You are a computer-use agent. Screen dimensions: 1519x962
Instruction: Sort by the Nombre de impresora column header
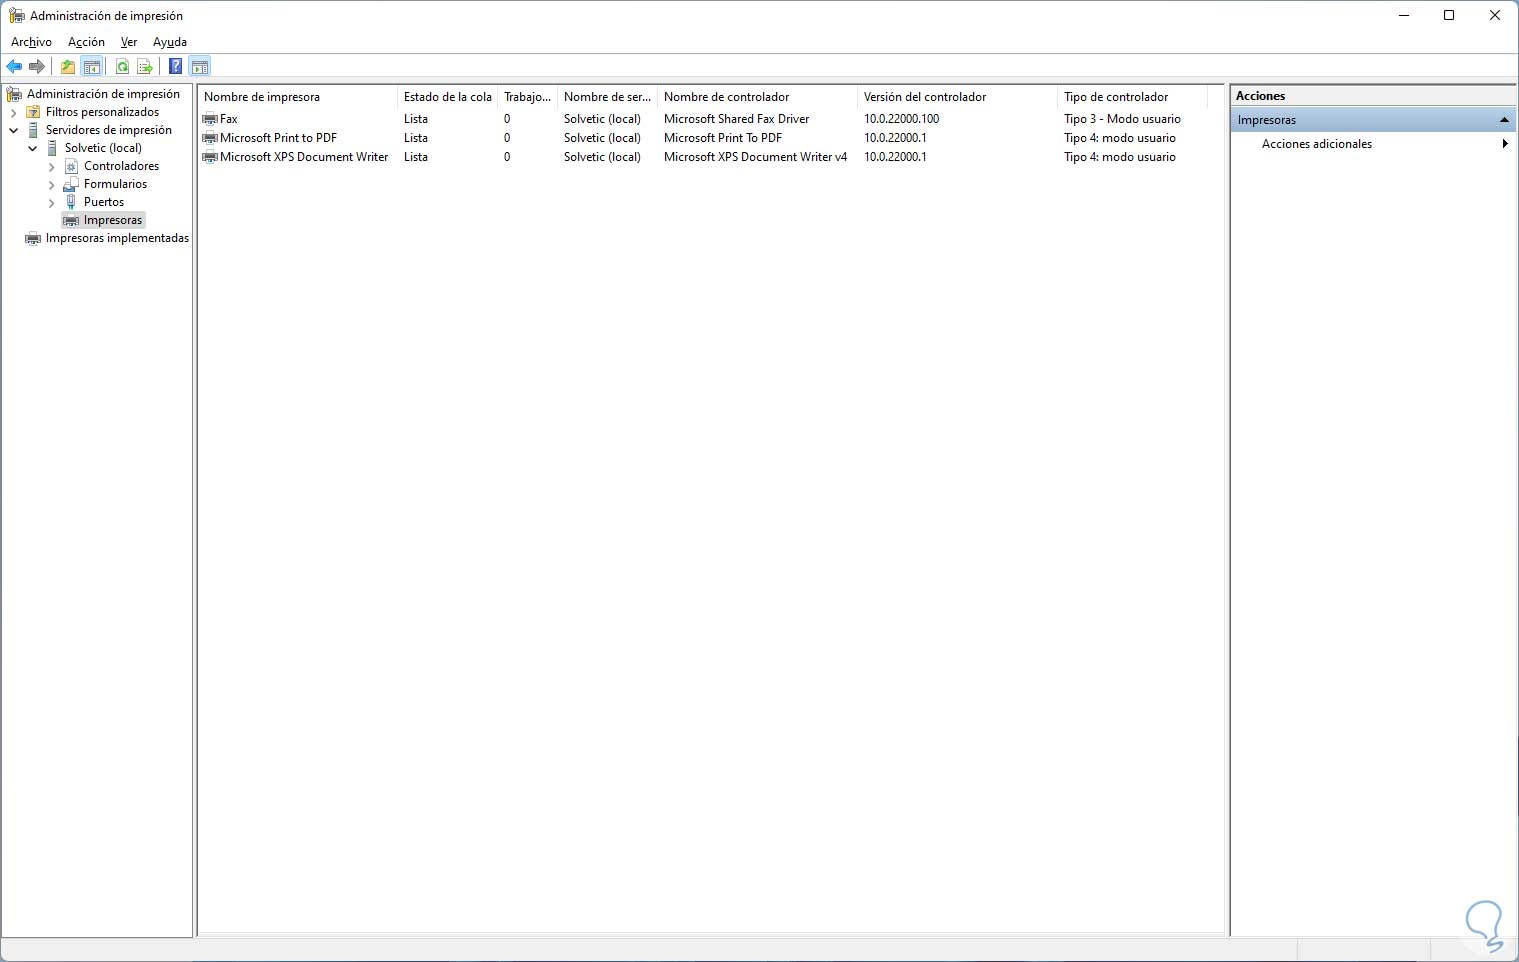298,97
